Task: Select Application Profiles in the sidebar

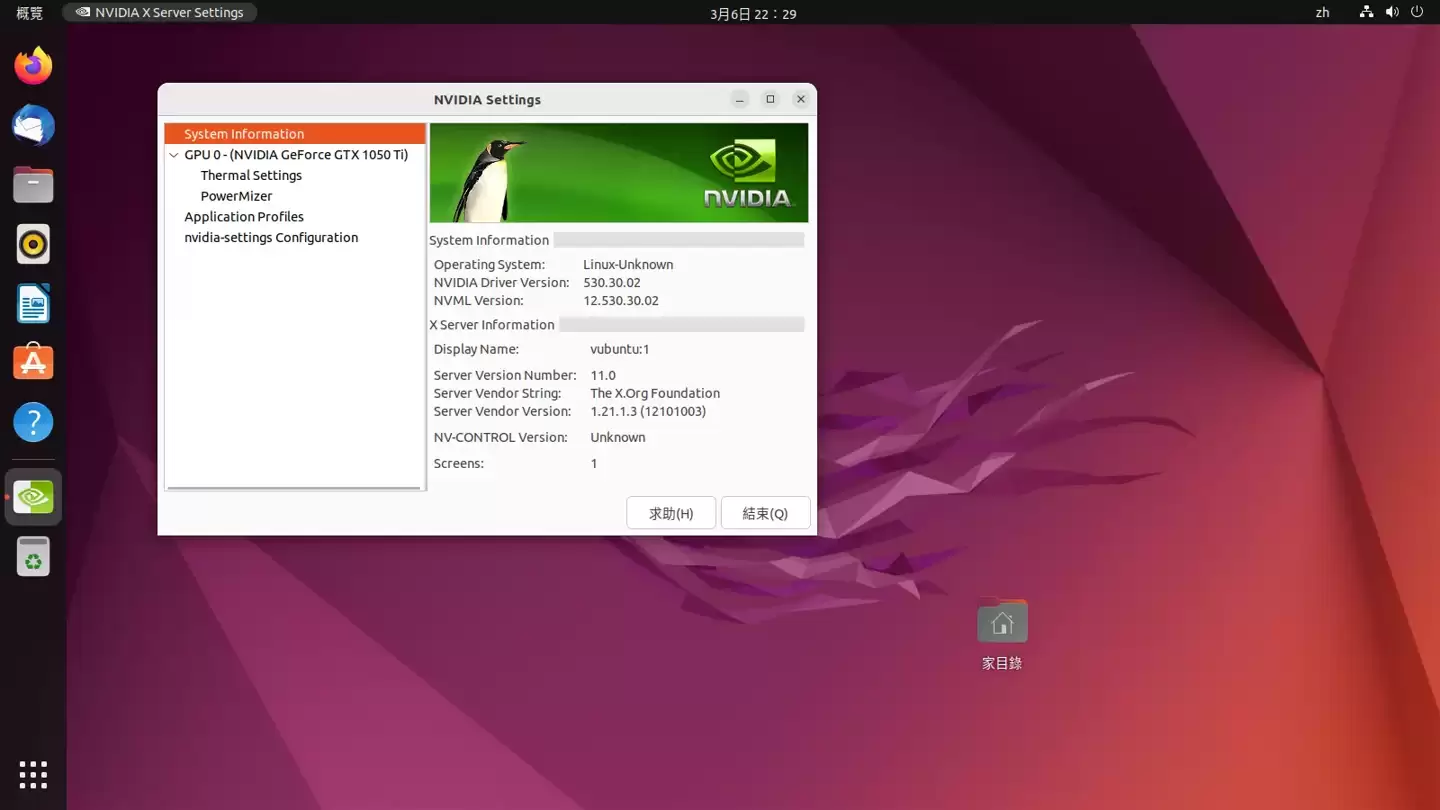Action: [243, 216]
